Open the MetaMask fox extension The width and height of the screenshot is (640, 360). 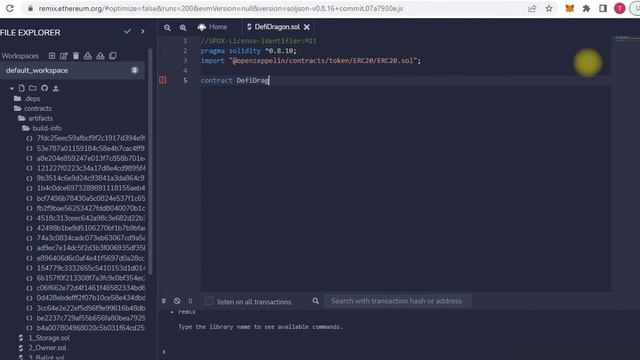point(569,9)
